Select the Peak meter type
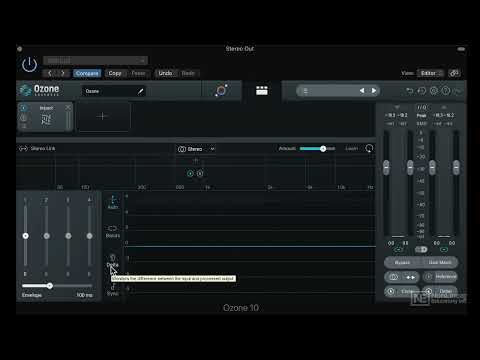 pyautogui.click(x=421, y=115)
